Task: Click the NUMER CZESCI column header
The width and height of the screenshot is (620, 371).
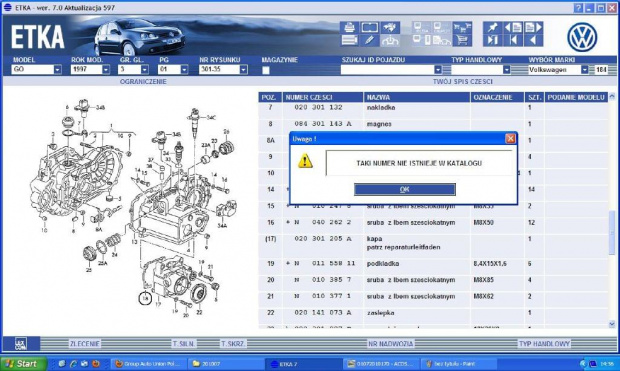Action: (323, 97)
